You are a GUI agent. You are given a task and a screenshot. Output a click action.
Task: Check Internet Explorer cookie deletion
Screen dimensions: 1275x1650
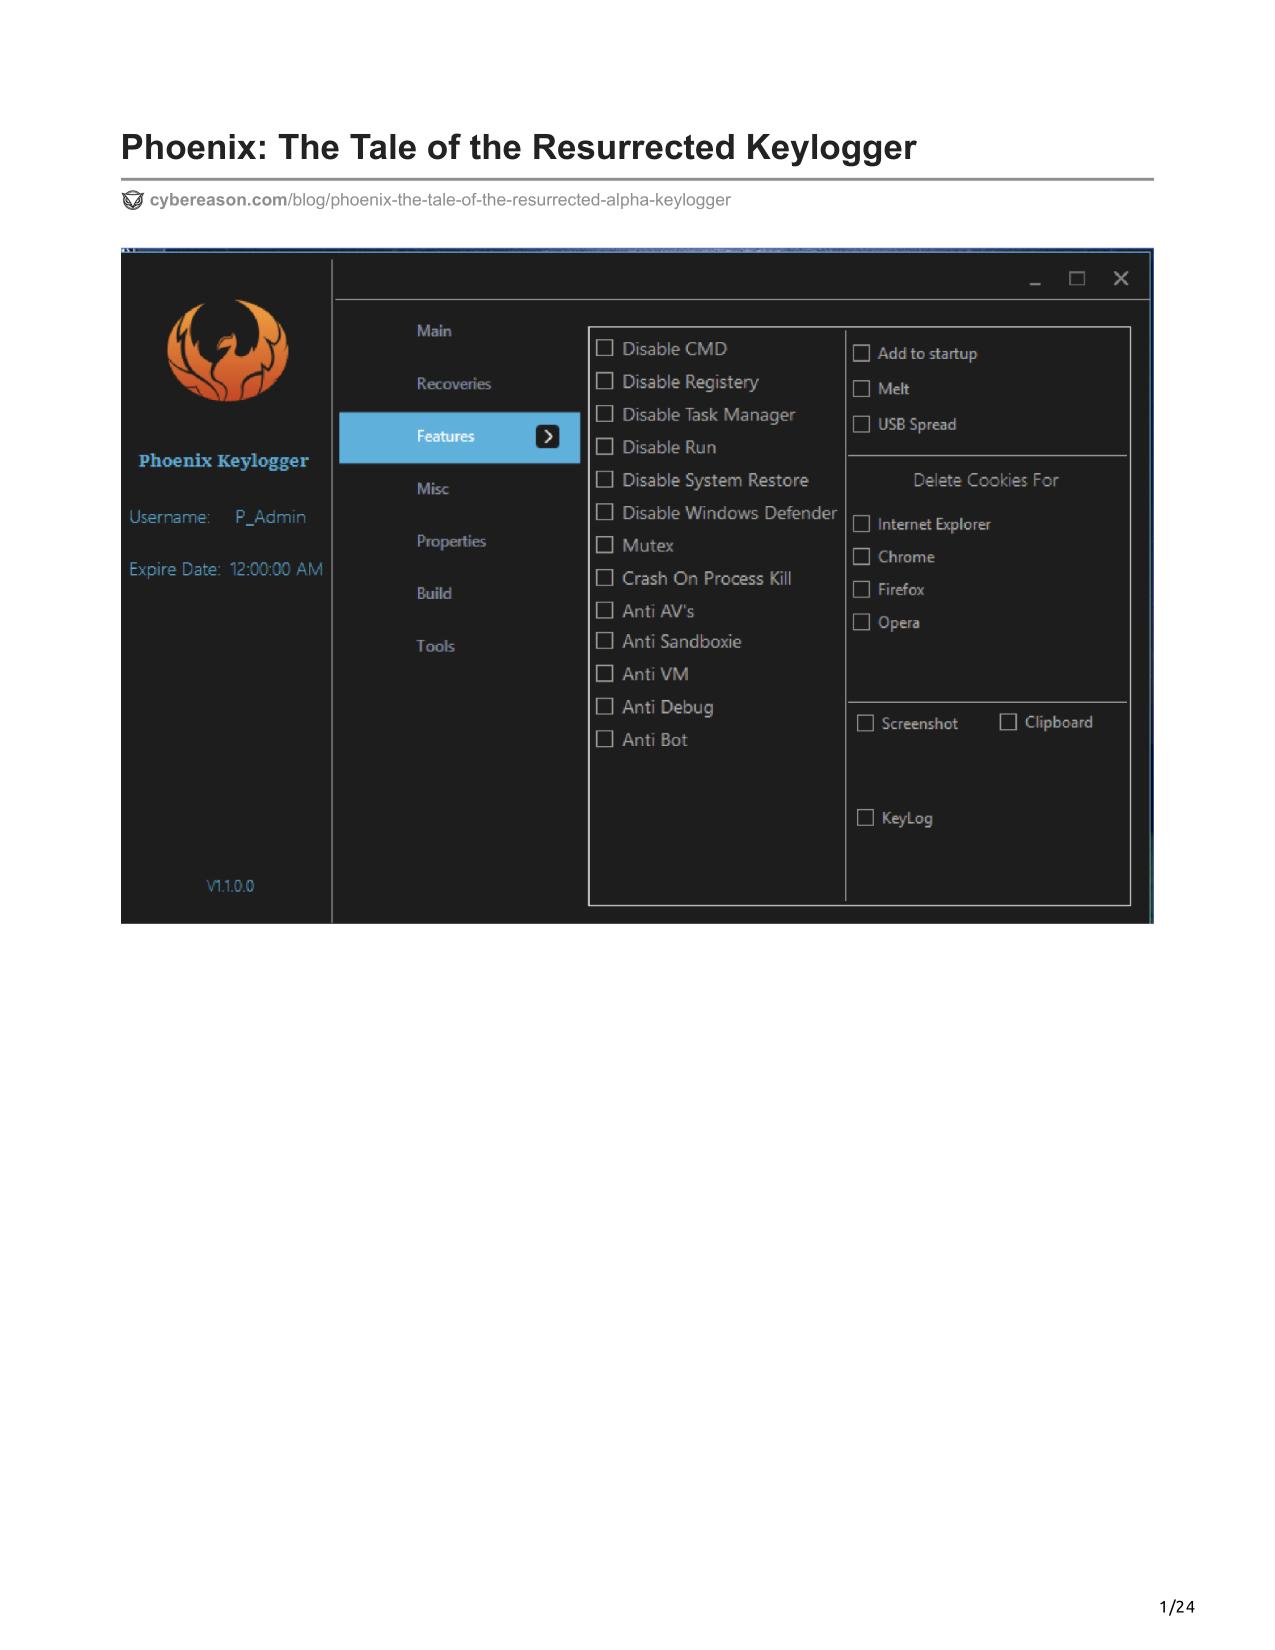tap(861, 524)
